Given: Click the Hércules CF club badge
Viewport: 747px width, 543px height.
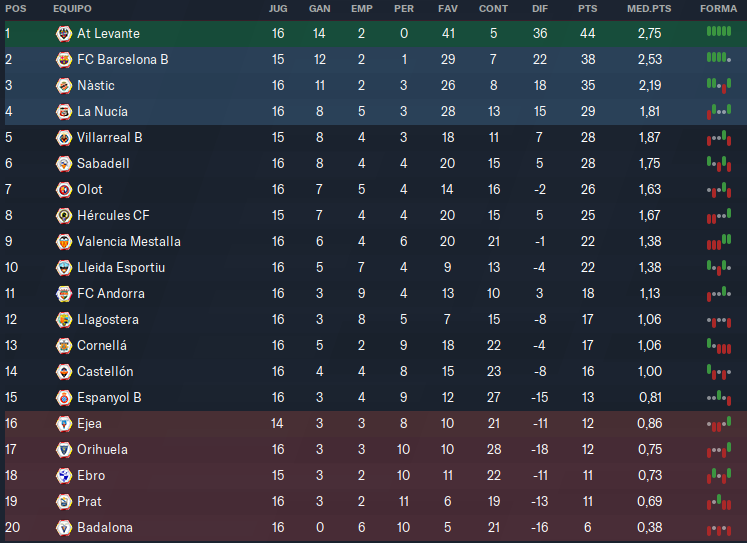Looking at the screenshot, I should 64,216.
